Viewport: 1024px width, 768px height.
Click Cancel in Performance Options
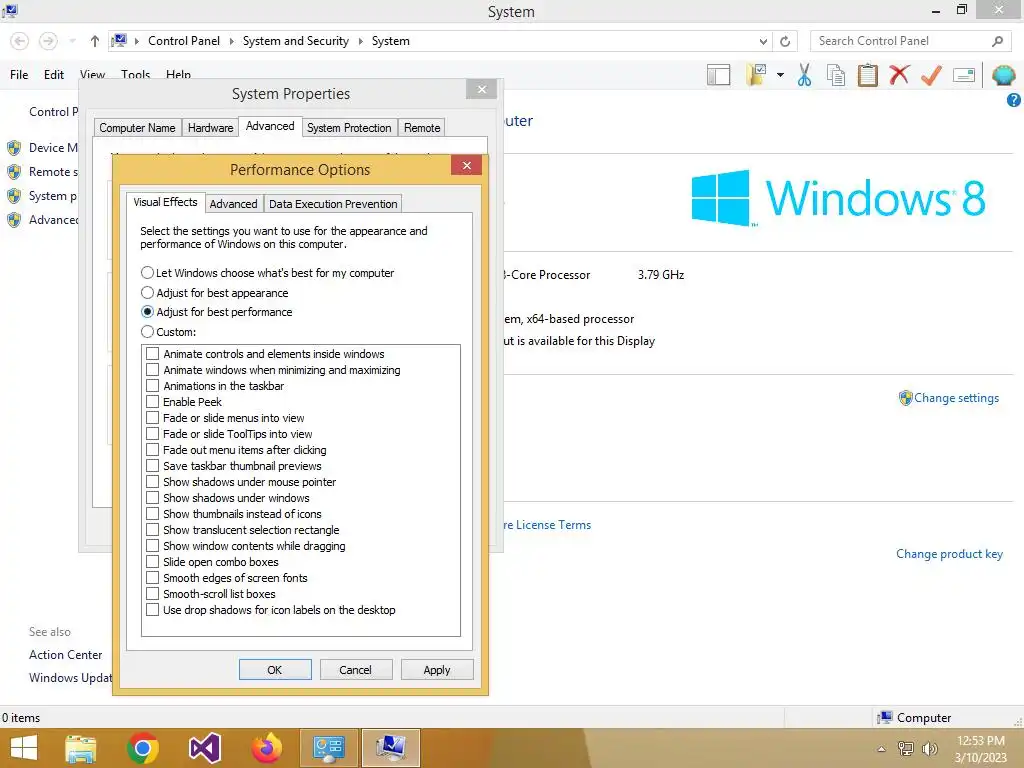[x=355, y=669]
